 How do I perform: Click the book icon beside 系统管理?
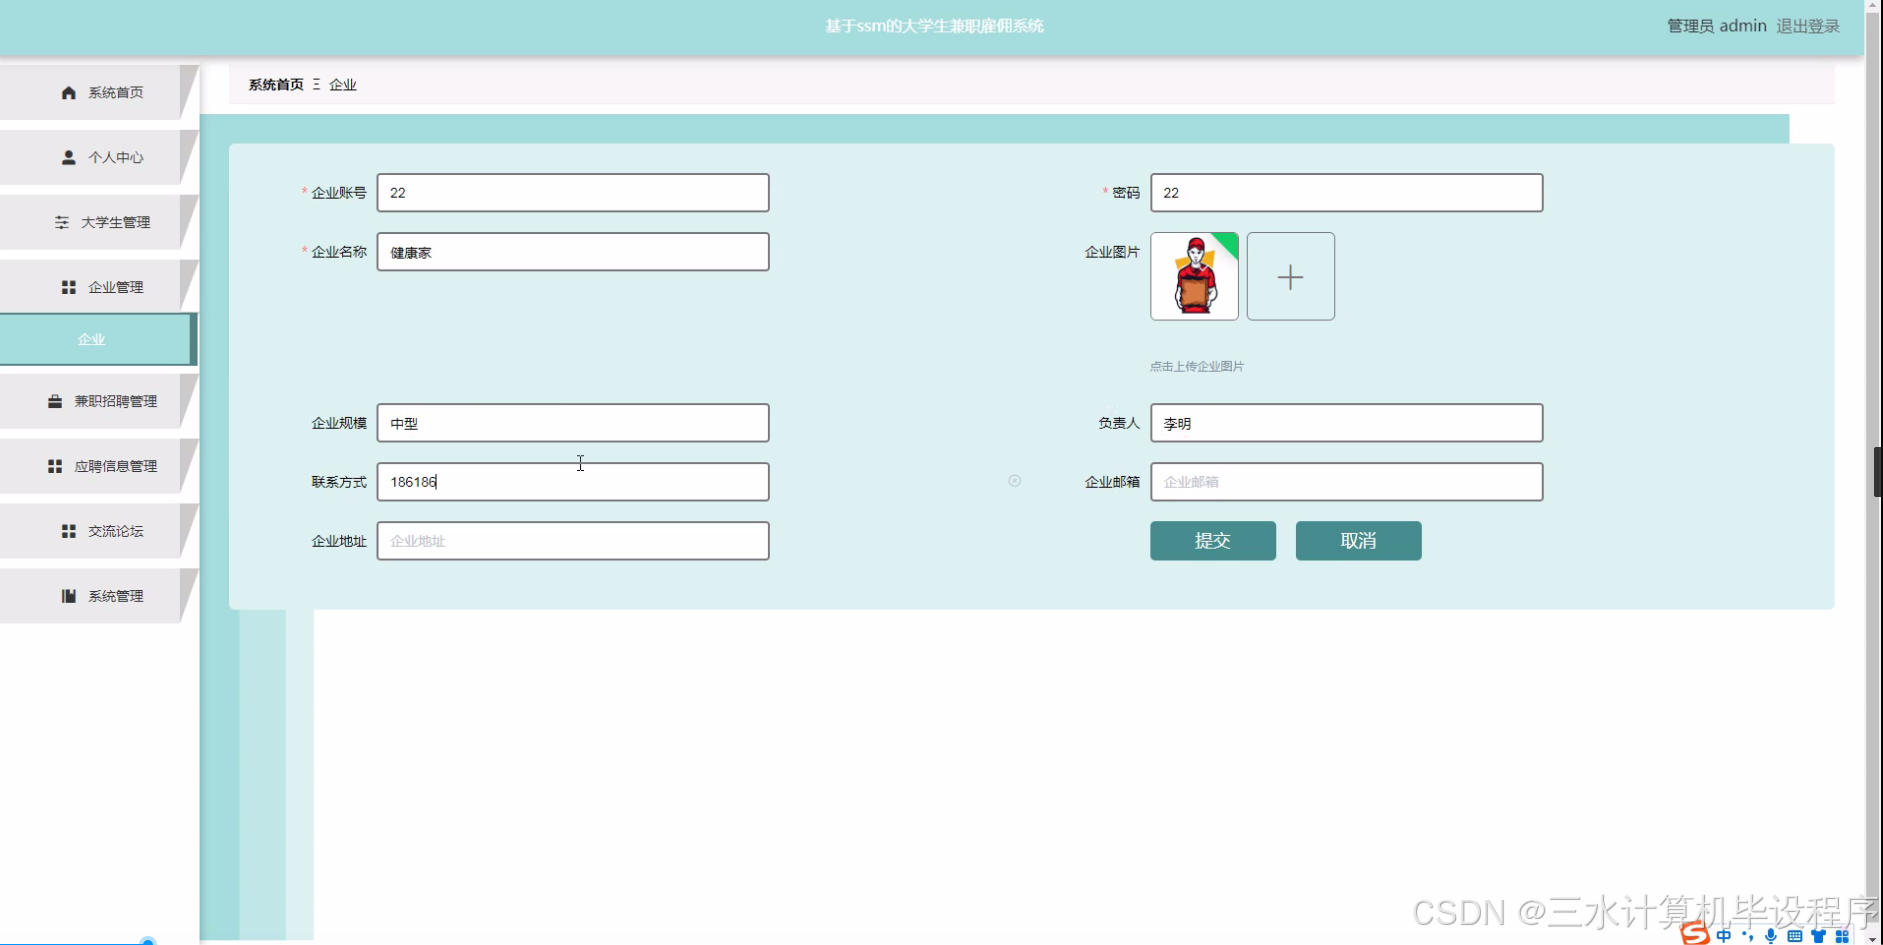coord(67,595)
